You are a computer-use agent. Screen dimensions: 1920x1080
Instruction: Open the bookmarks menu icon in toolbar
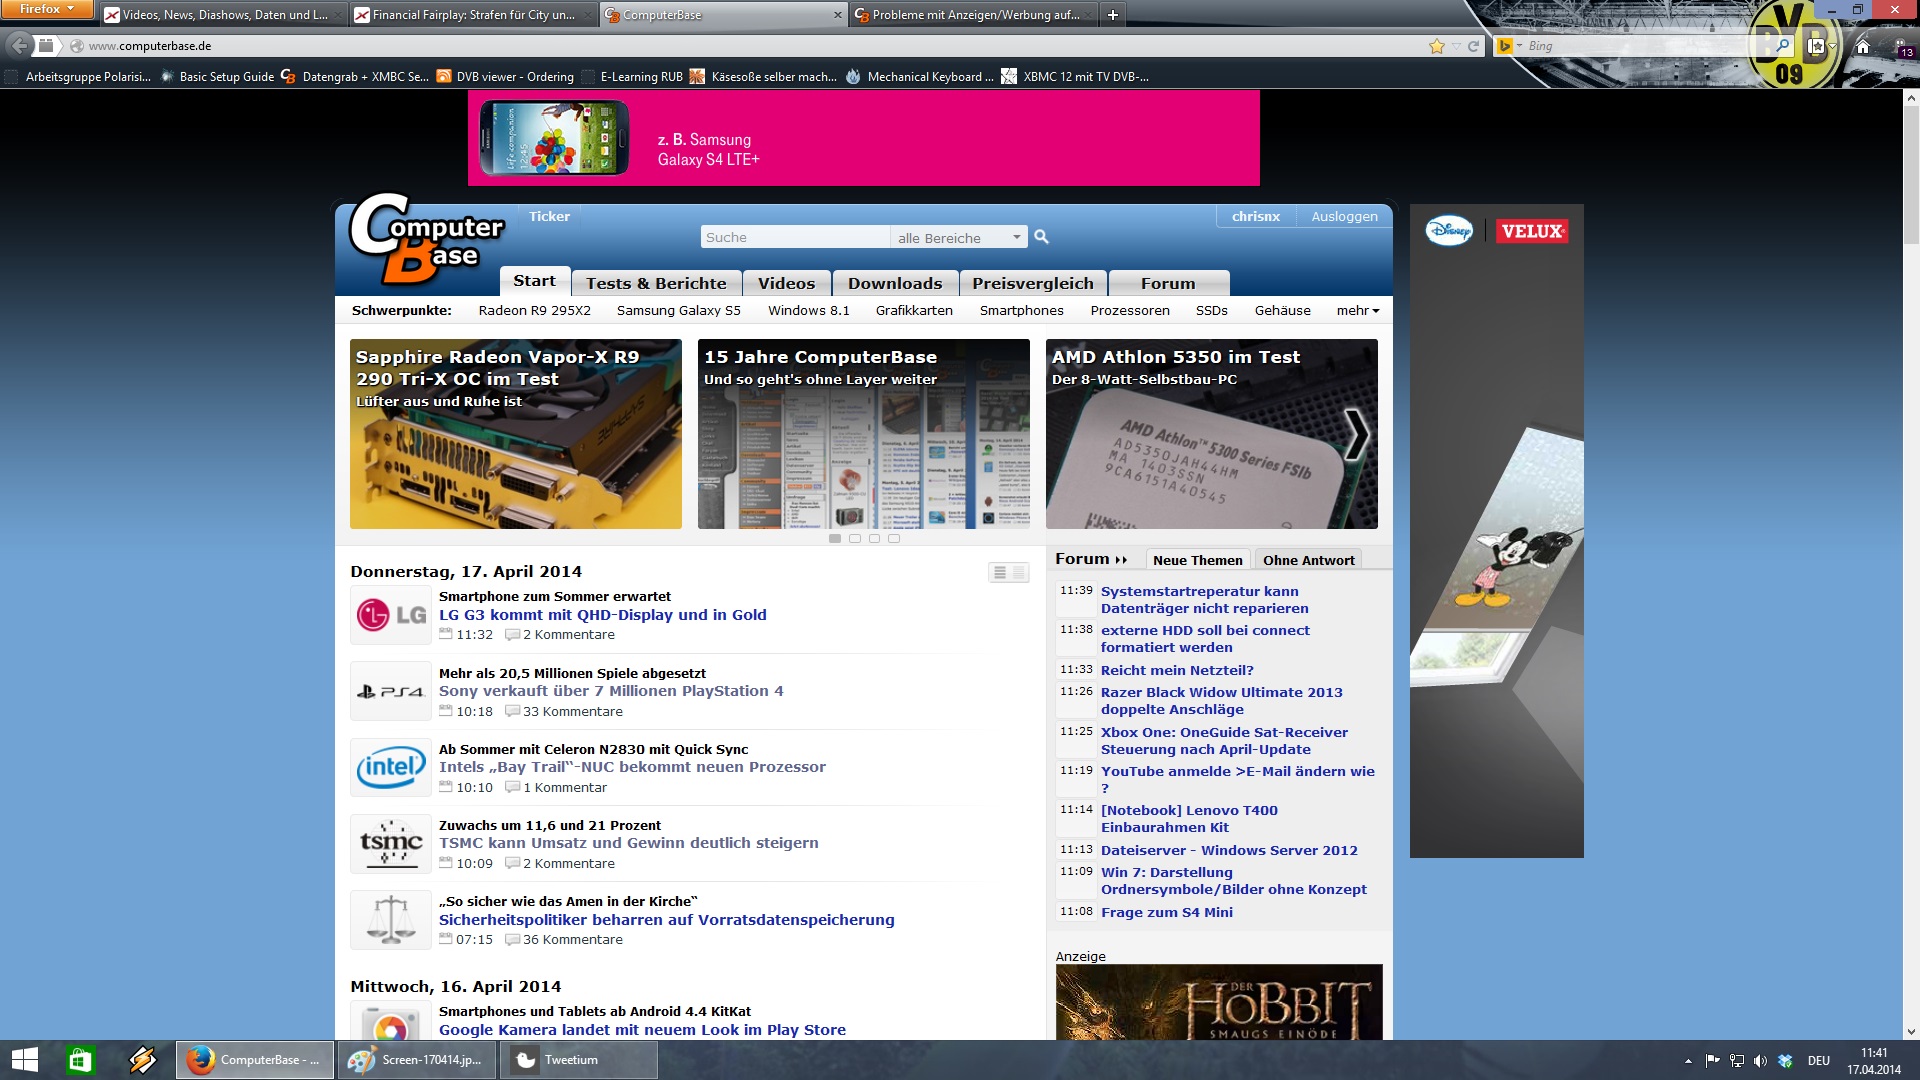pos(1817,46)
